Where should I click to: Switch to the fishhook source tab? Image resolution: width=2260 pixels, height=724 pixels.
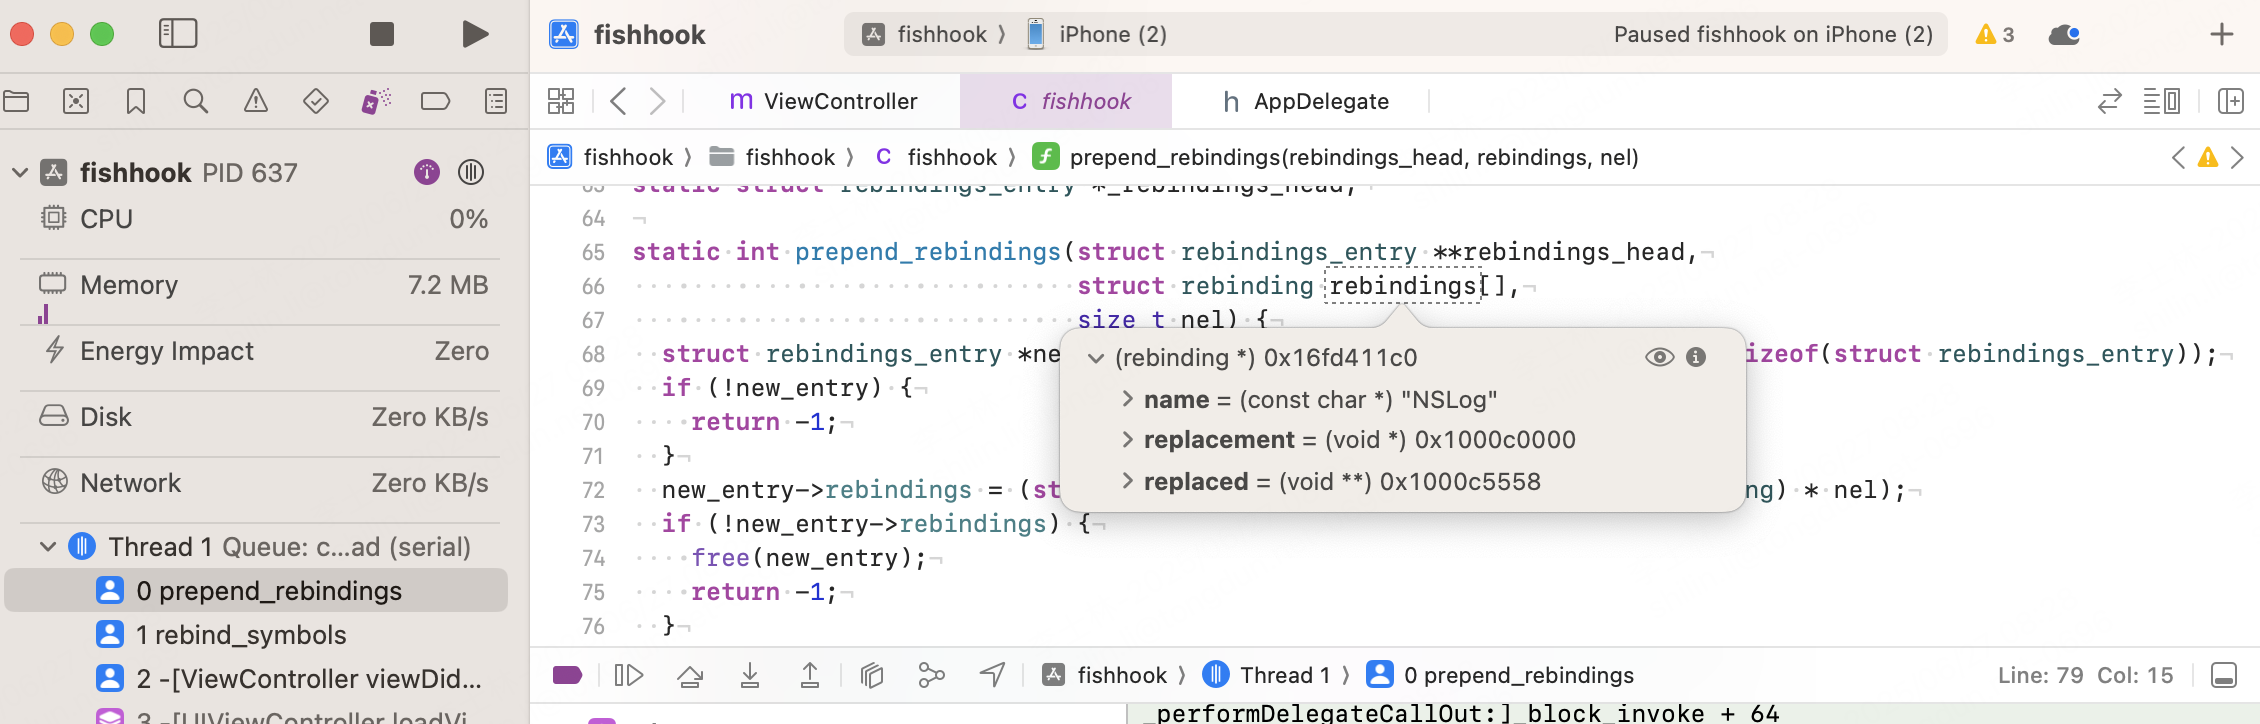pos(1066,101)
